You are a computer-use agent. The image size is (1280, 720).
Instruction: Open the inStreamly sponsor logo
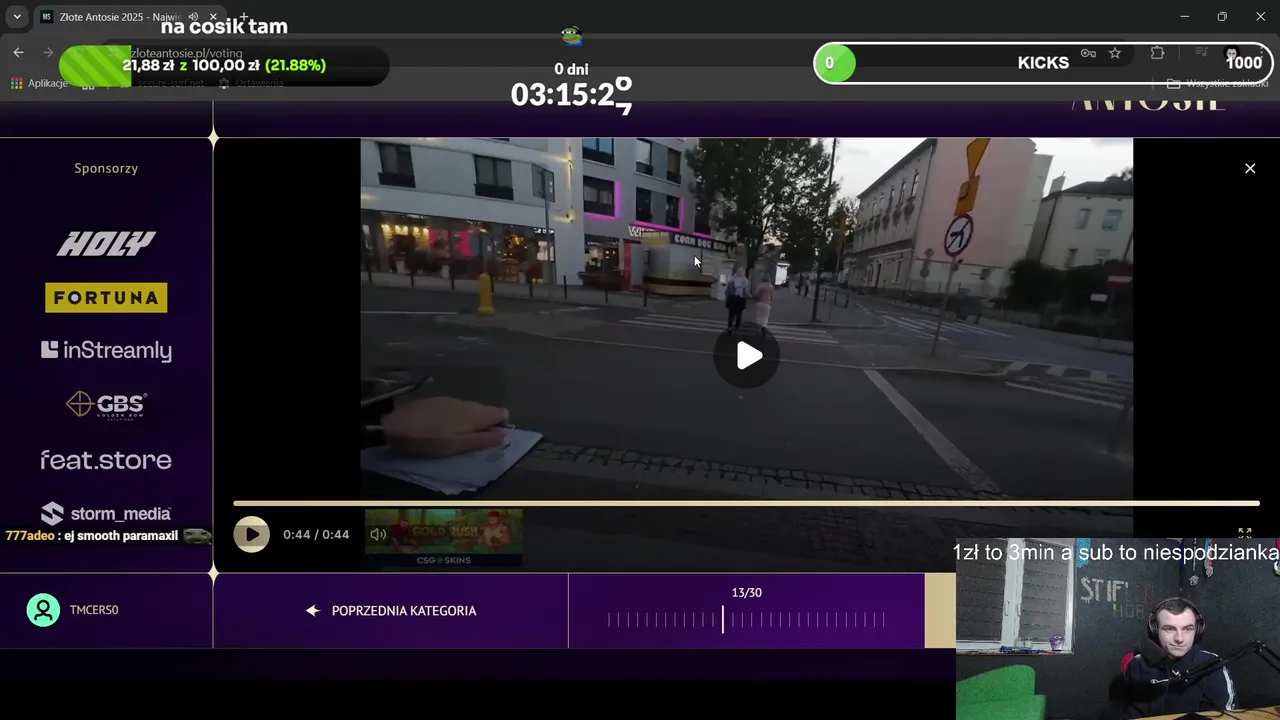106,350
